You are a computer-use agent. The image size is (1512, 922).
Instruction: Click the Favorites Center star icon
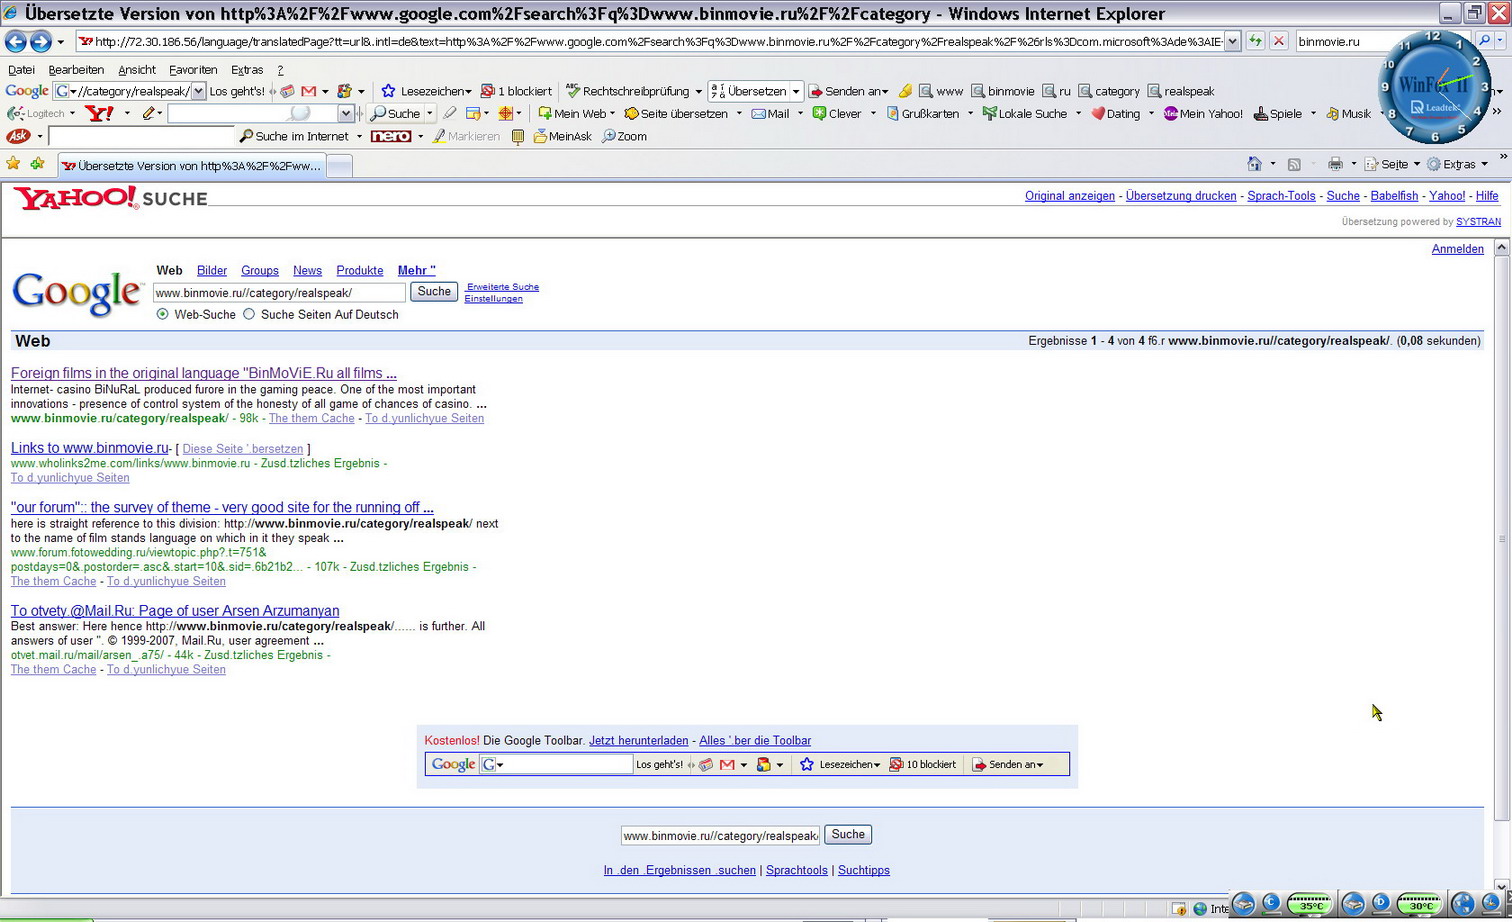13,164
